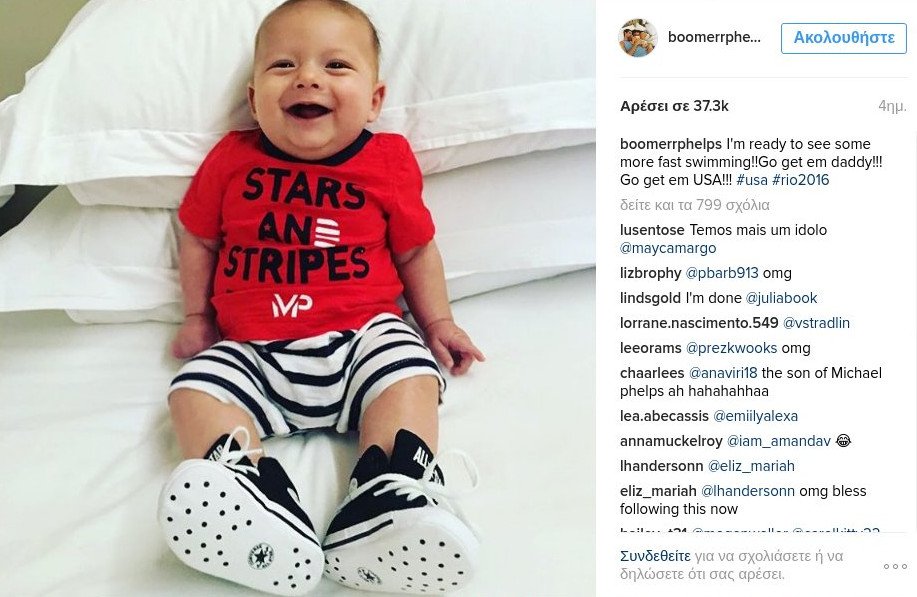Screen dimensions: 917x597
Task: Click the 4ημ. post timestamp
Action: click(892, 106)
